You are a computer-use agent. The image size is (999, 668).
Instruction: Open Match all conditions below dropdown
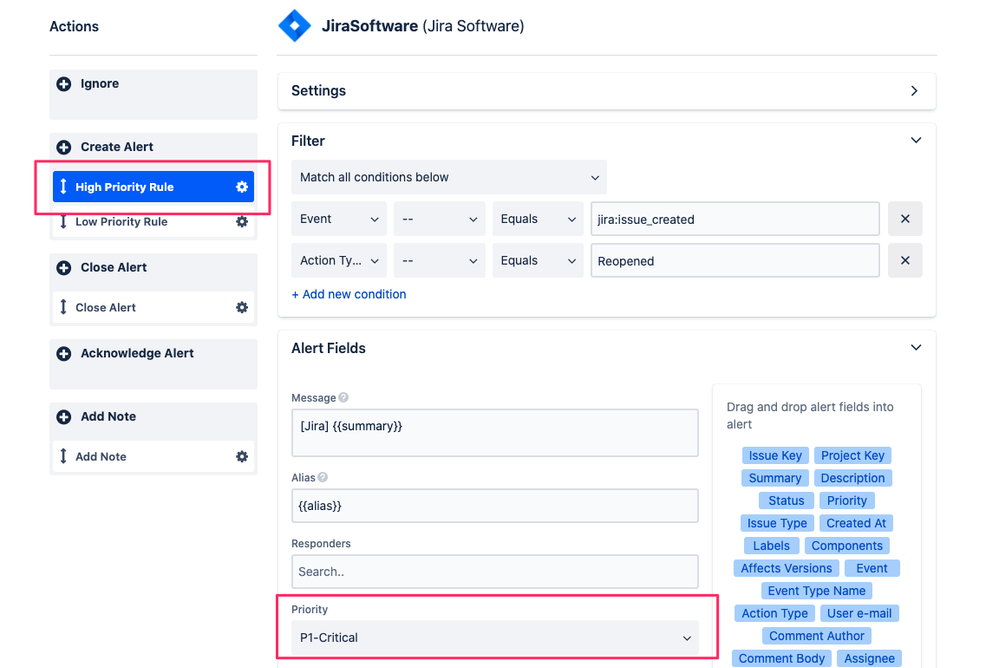pos(449,177)
